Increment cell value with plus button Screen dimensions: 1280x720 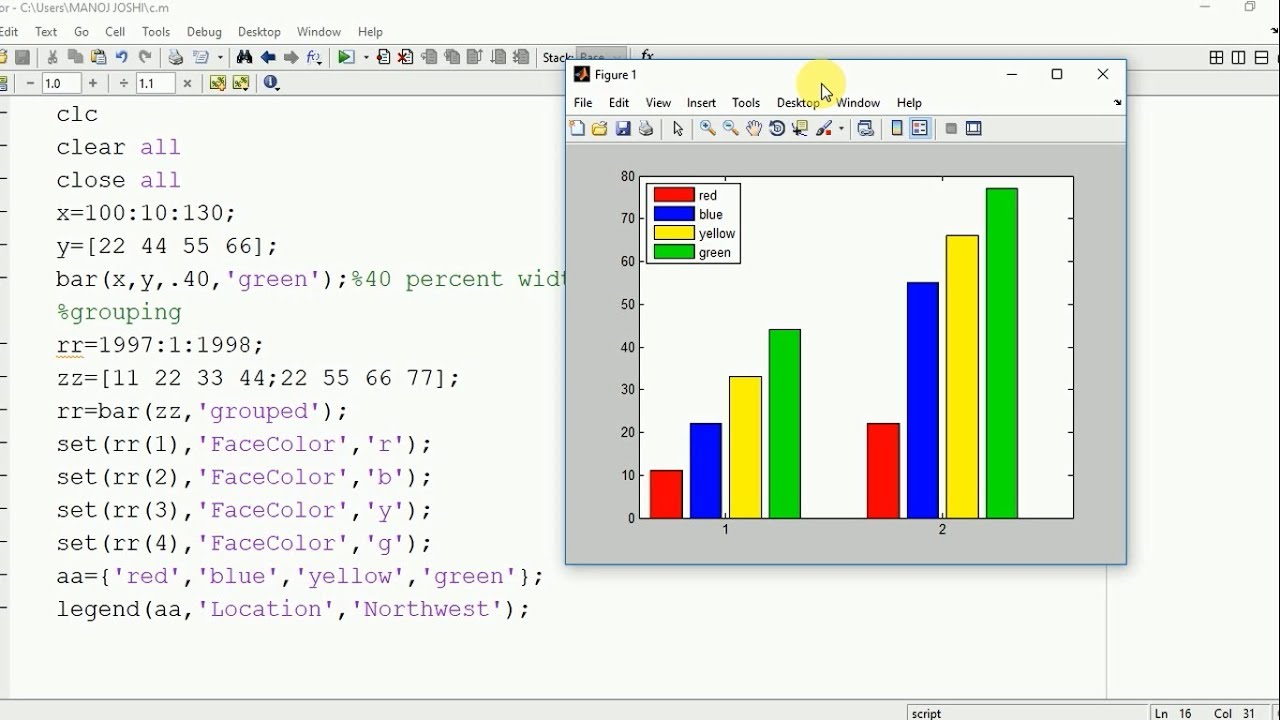93,84
